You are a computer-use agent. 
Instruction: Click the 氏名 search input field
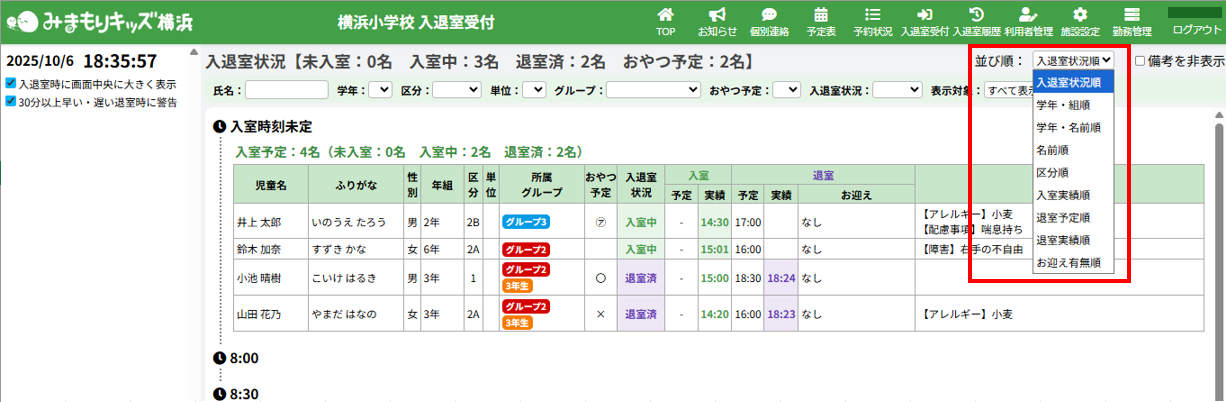coord(287,90)
